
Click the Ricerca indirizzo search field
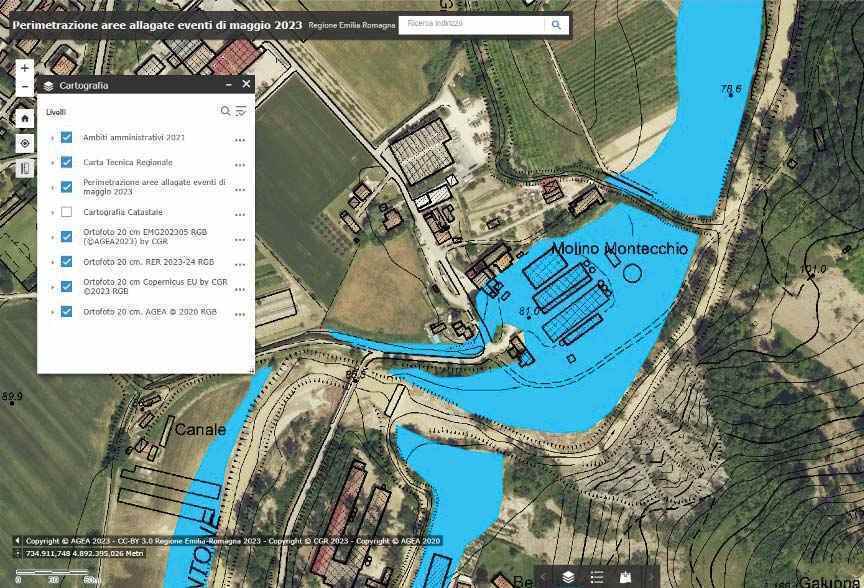472,24
